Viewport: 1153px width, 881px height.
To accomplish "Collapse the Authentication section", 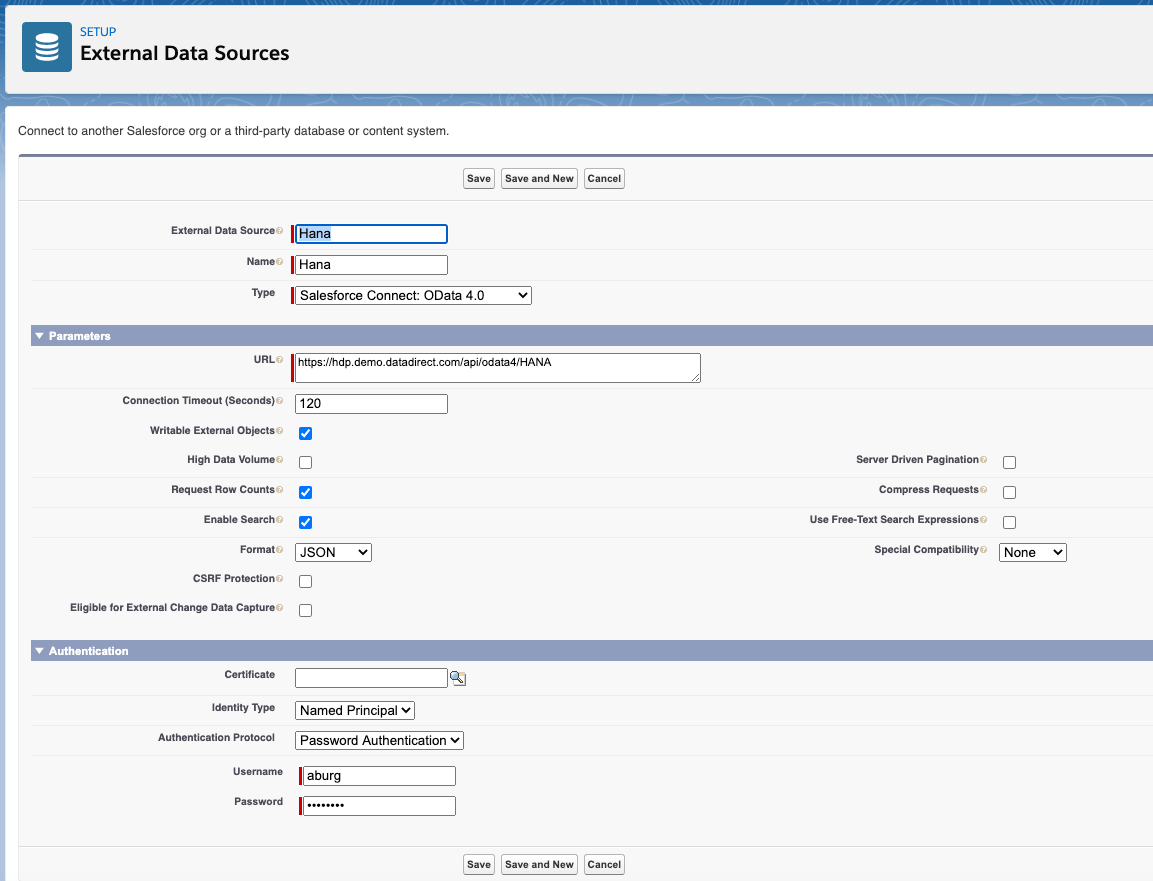I will tap(40, 651).
